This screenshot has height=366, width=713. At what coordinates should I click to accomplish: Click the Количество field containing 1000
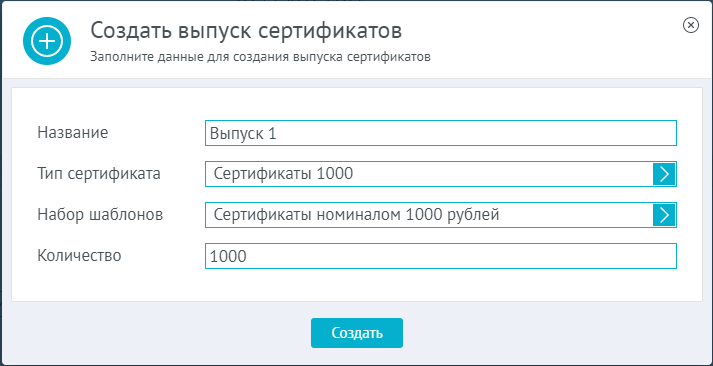441,256
